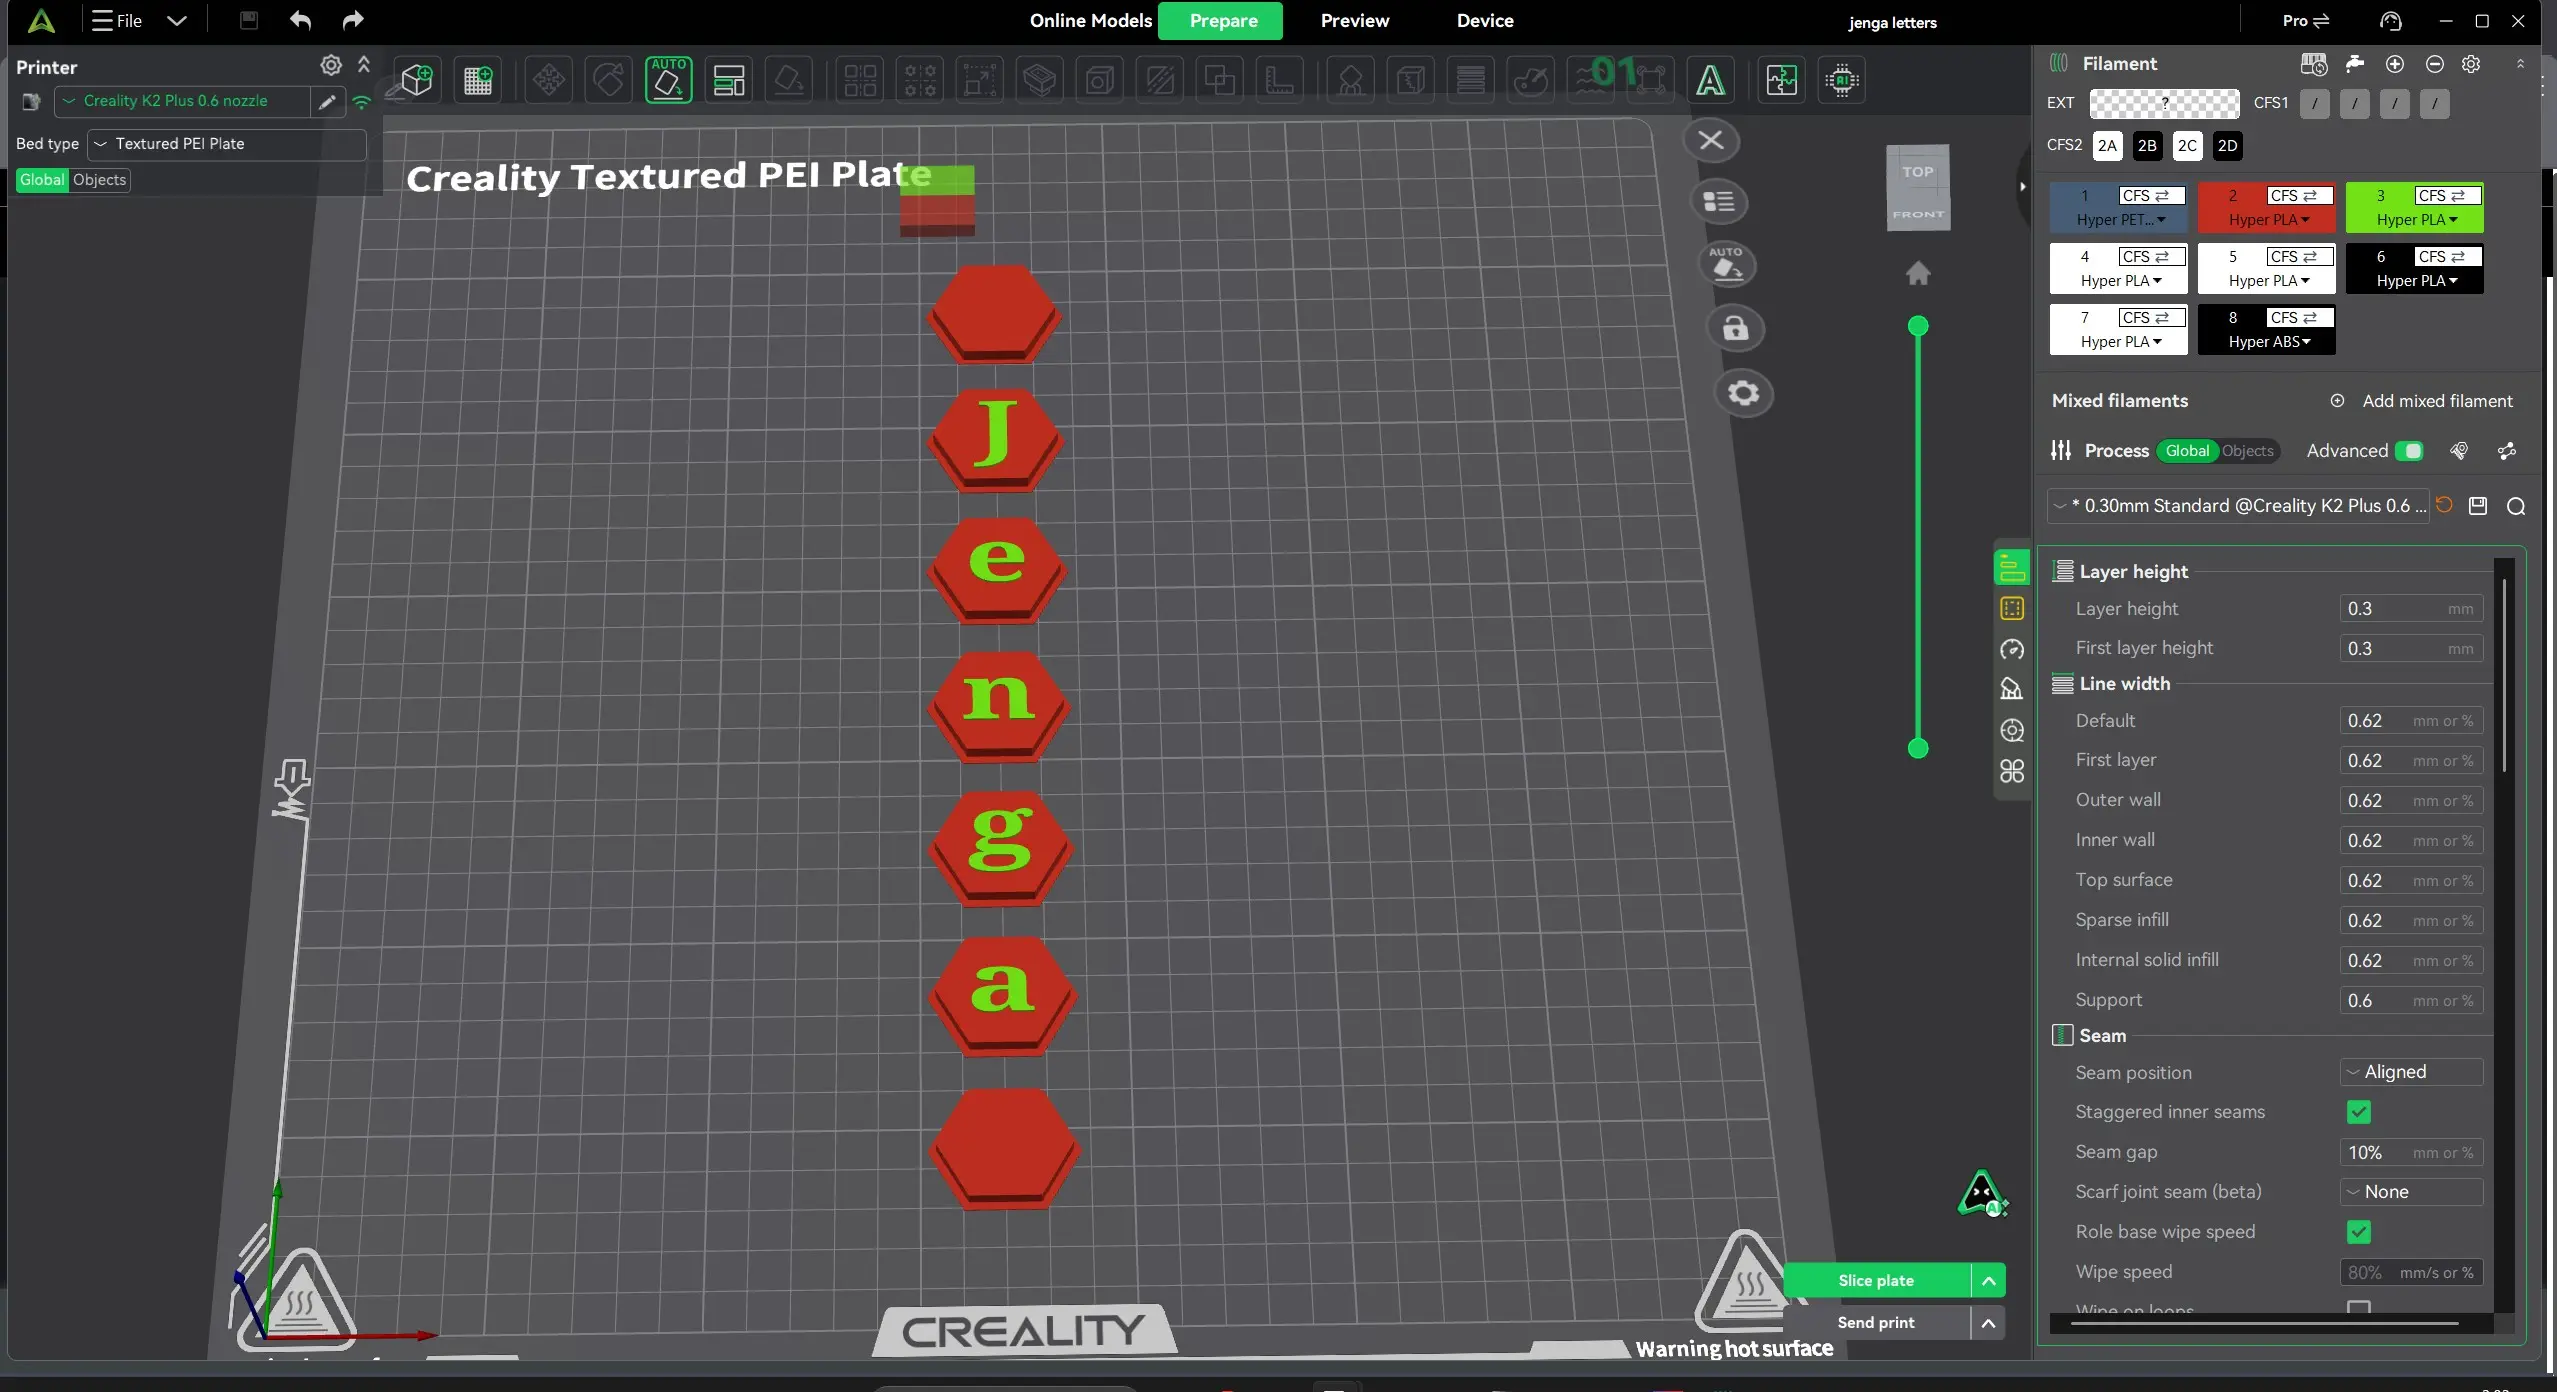Select Global in the Printer panel toggle
Viewport: 2557px width, 1392px height.
42,180
